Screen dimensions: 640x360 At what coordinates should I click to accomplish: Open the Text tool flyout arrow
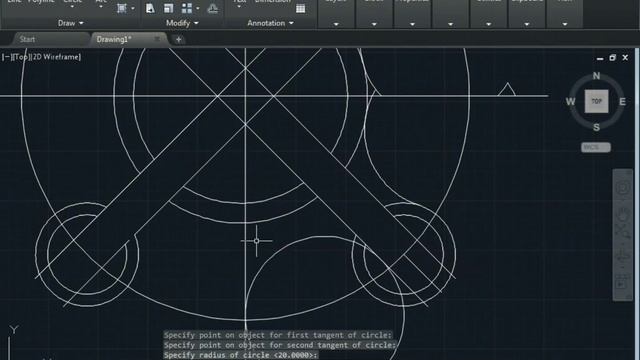click(x=239, y=7)
